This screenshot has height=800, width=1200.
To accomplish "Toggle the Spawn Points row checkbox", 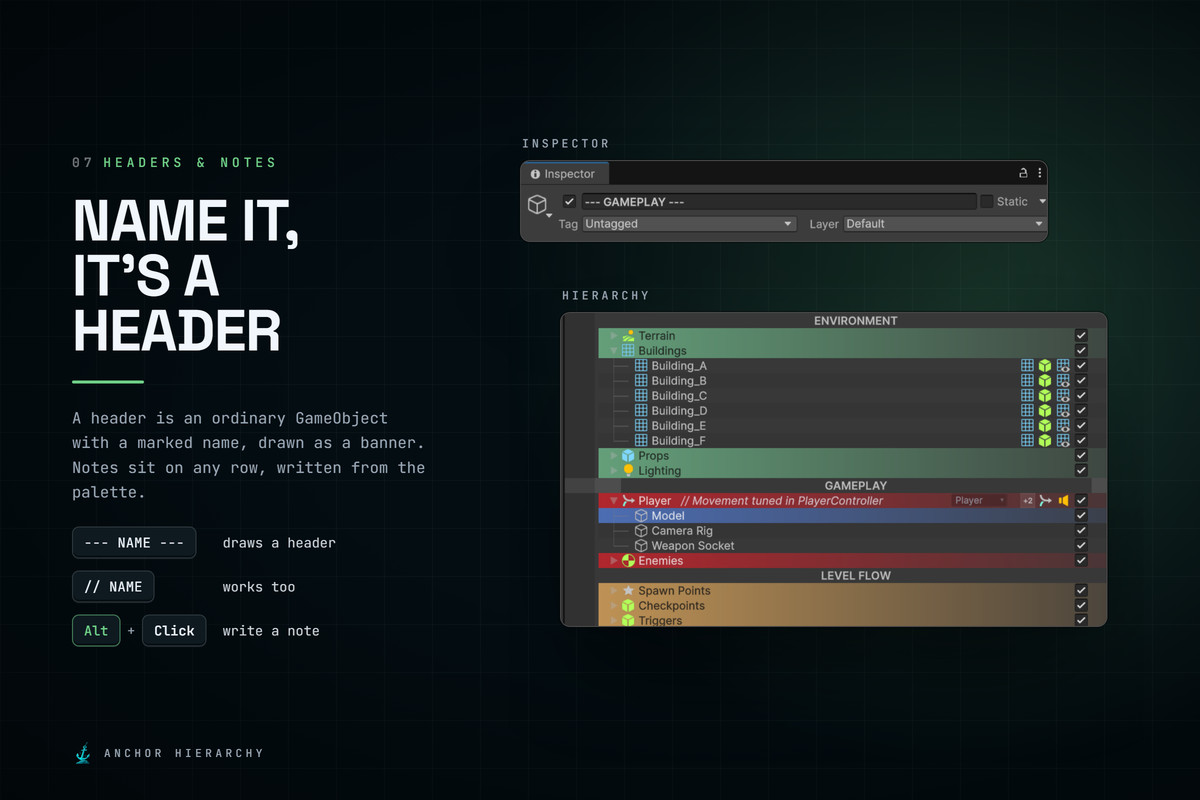I will [x=1081, y=591].
